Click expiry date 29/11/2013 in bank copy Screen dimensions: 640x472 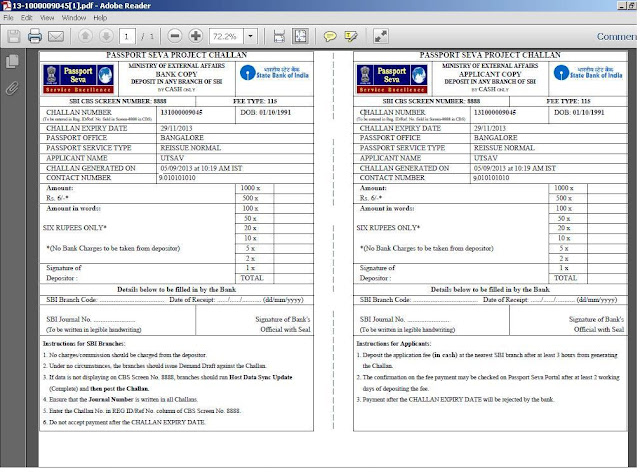coord(176,128)
